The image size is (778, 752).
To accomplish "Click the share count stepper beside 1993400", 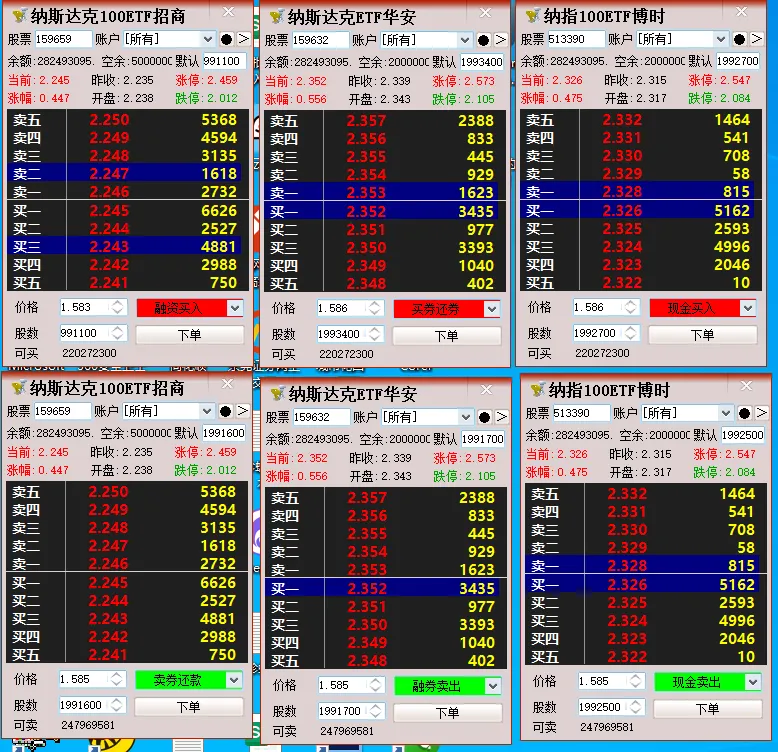I will 375,334.
